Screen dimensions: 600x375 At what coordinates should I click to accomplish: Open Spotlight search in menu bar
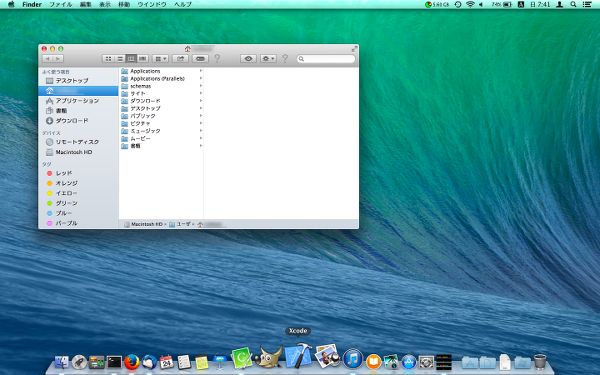click(x=573, y=5)
